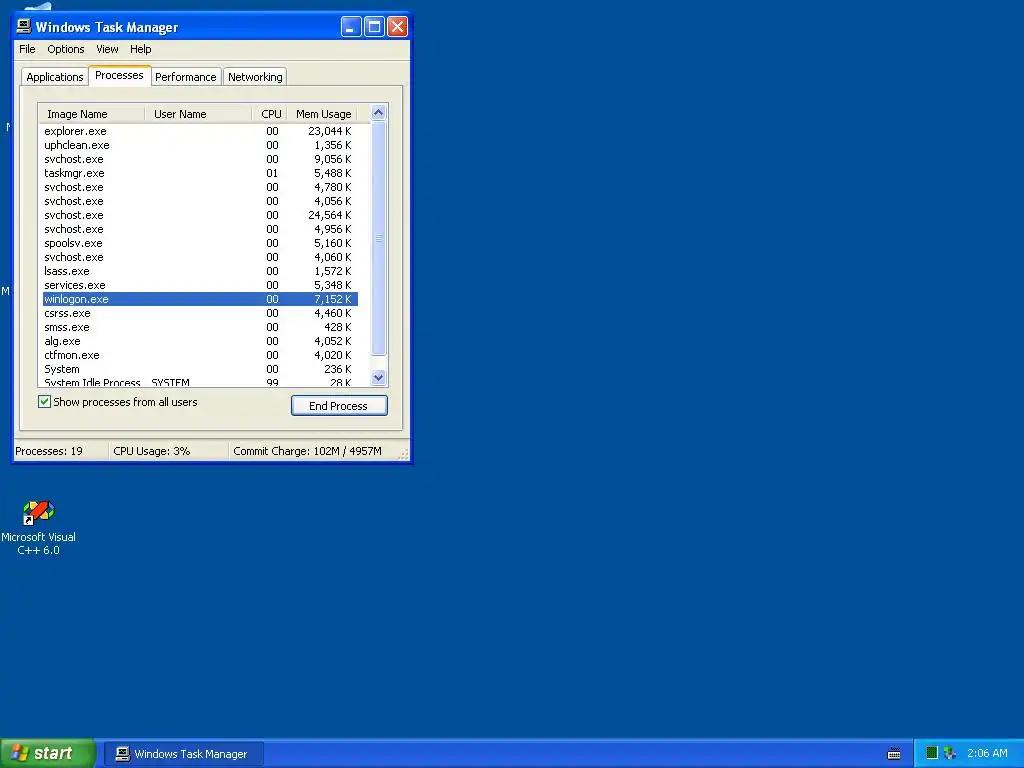Sort by User Name column header
This screenshot has width=1024, height=768.
point(199,114)
